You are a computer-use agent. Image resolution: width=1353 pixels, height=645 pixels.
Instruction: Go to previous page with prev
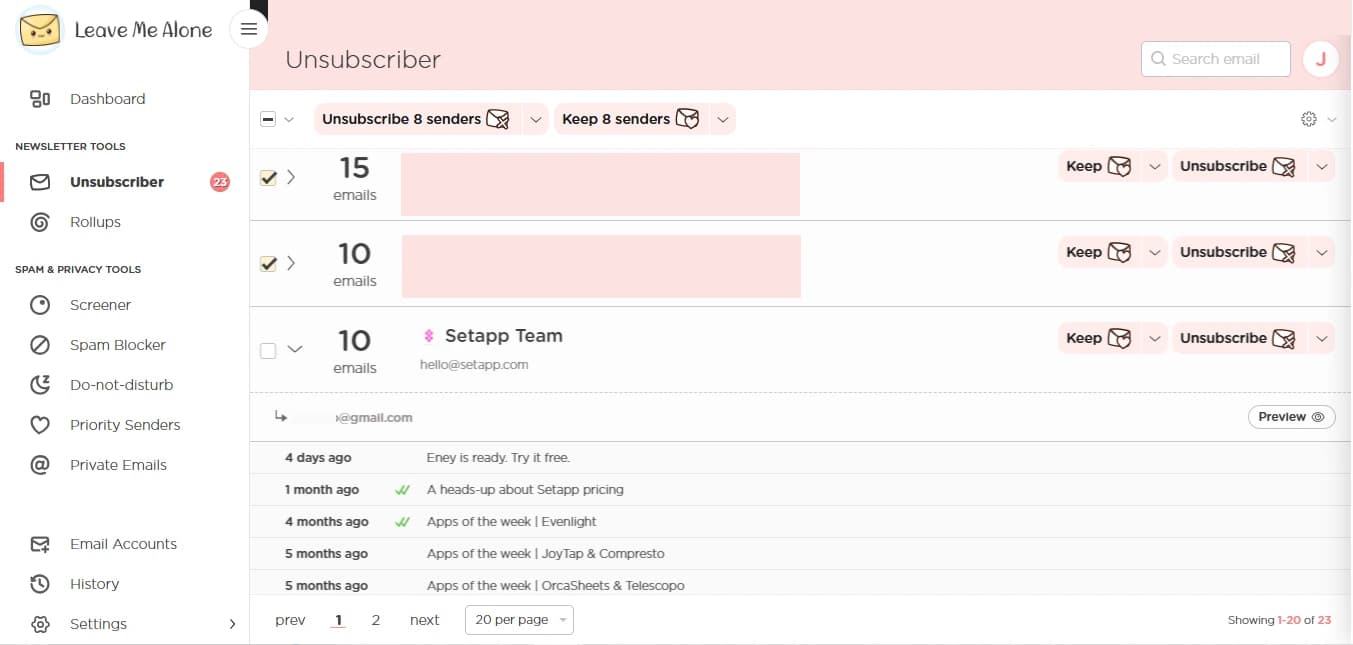click(290, 620)
